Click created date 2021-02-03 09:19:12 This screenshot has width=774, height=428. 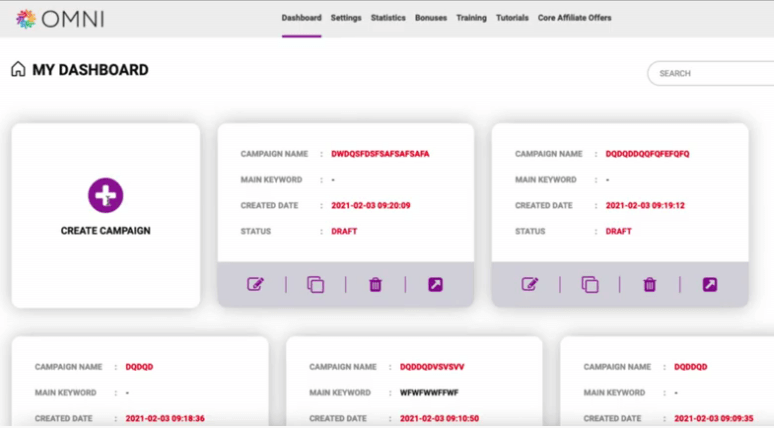pos(645,205)
